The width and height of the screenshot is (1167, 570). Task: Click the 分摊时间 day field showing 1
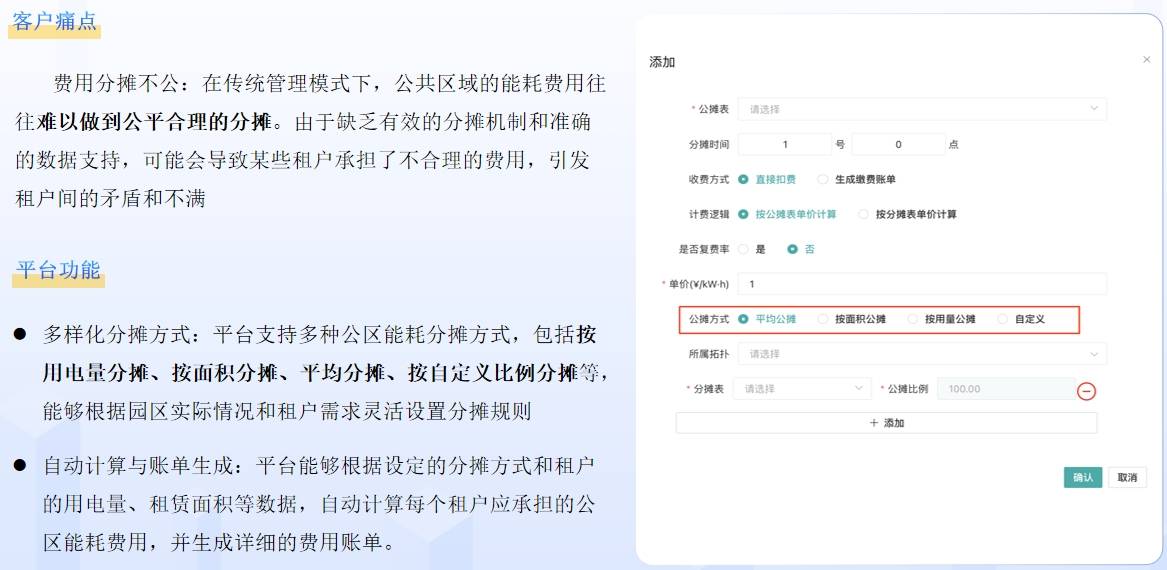tap(784, 144)
